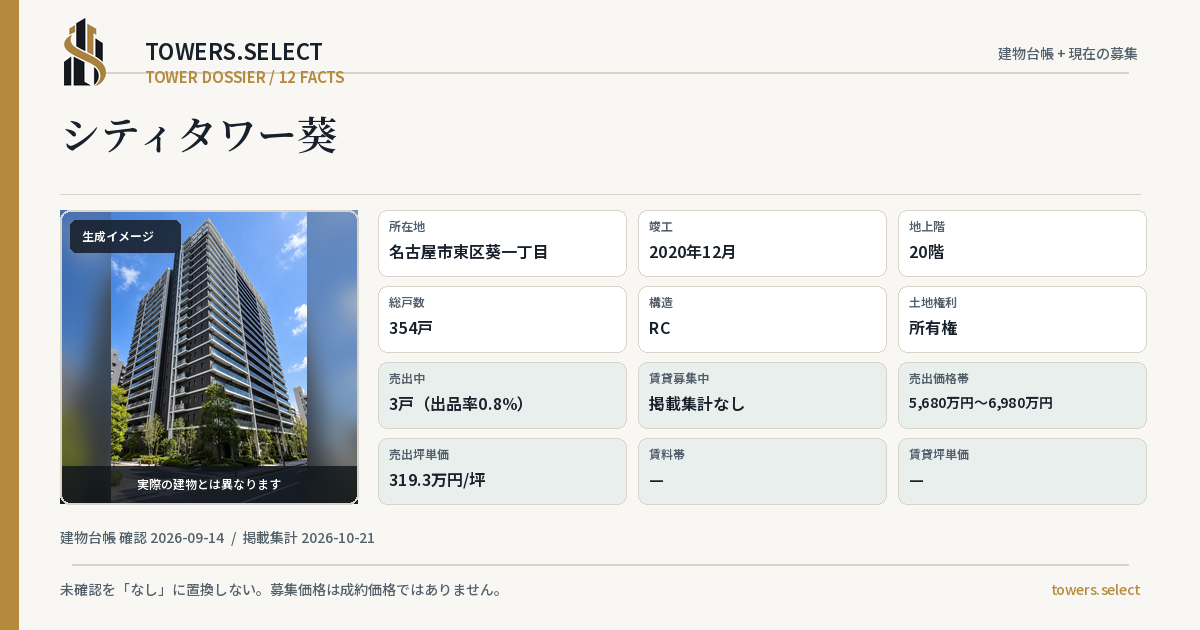Click the 構造 RC fact card
The width and height of the screenshot is (1200, 630).
pyautogui.click(x=762, y=319)
